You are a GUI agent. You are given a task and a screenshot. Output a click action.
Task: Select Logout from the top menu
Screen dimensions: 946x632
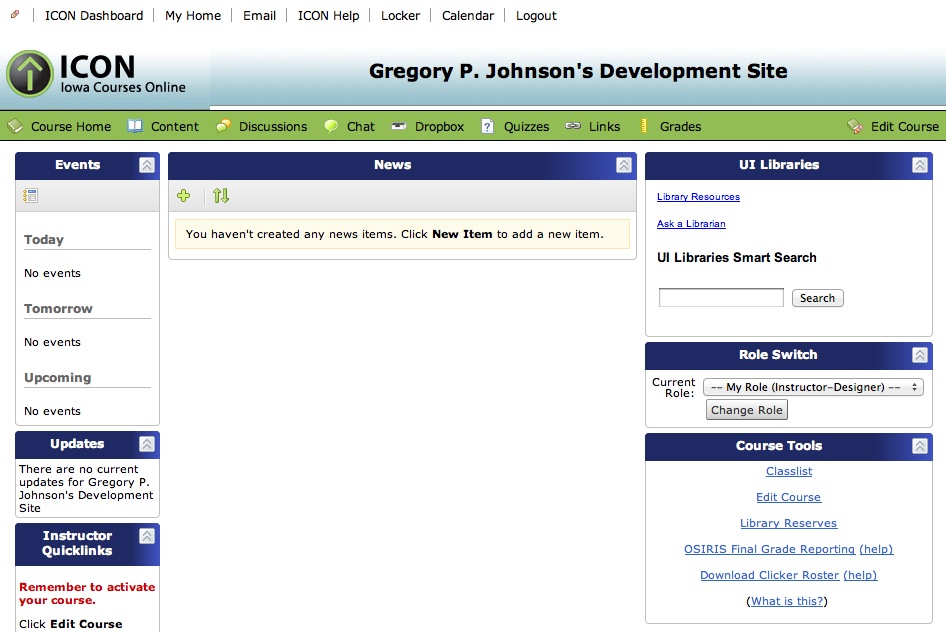click(536, 15)
